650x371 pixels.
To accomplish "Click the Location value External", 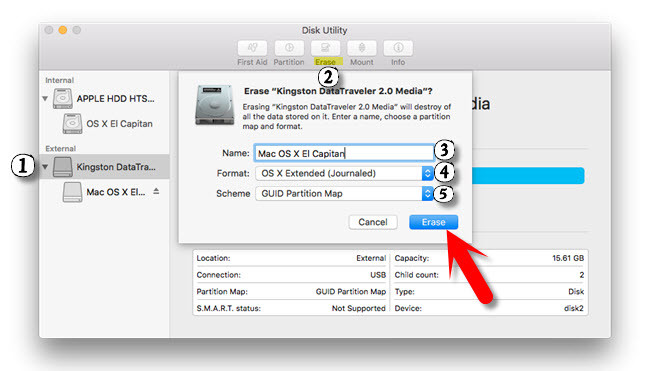I will pyautogui.click(x=371, y=258).
